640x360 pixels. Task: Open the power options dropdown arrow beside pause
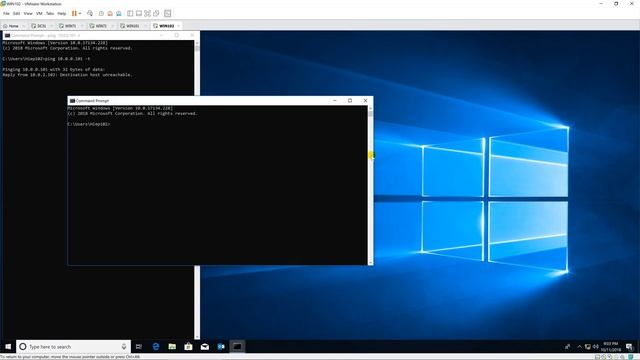click(80, 13)
